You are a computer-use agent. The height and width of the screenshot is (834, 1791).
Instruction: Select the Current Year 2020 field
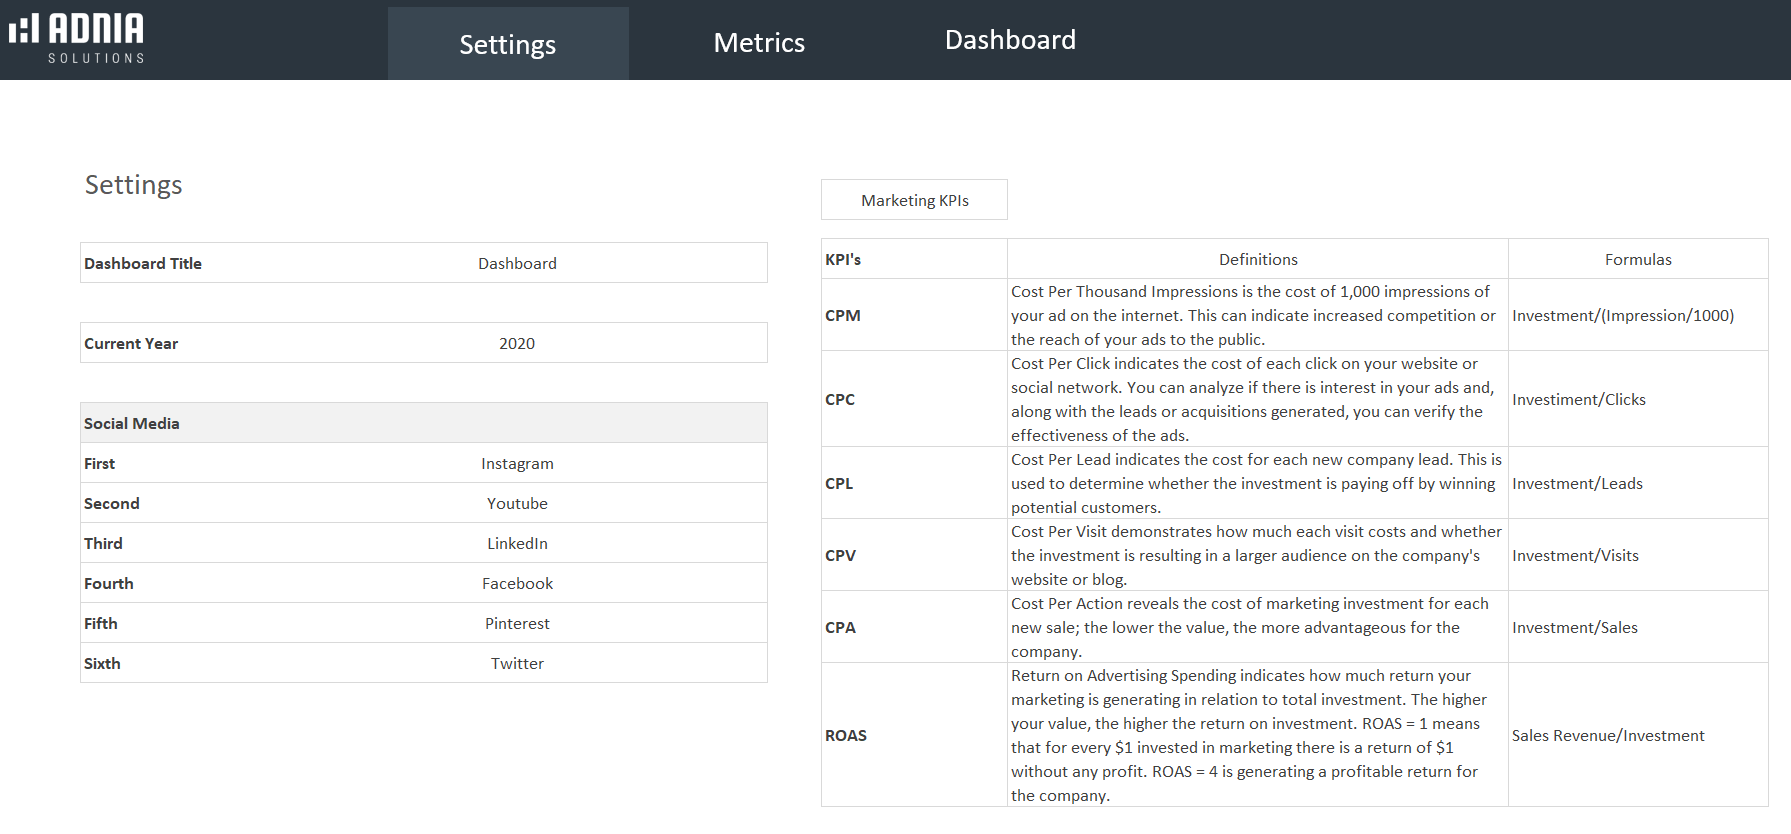pyautogui.click(x=517, y=343)
